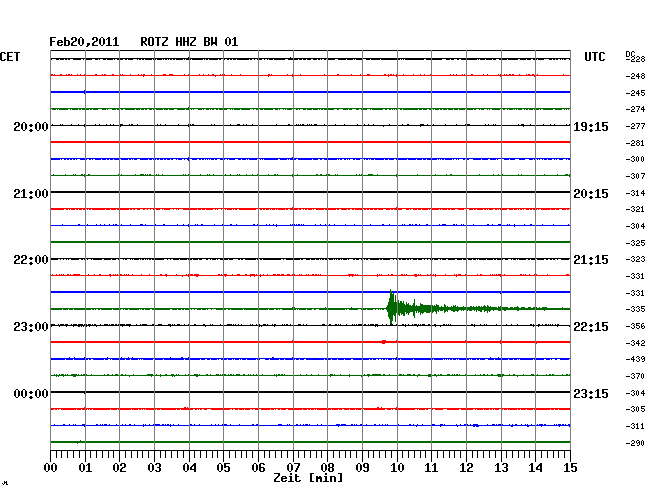The width and height of the screenshot is (650, 494).
Task: Click the "DC" column header
Action: coord(630,54)
